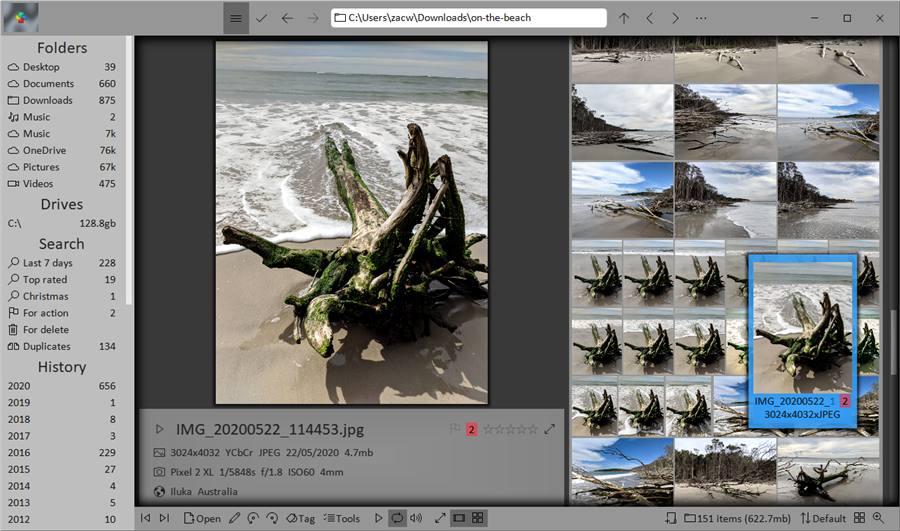Click the application logo icon

pos(21,18)
